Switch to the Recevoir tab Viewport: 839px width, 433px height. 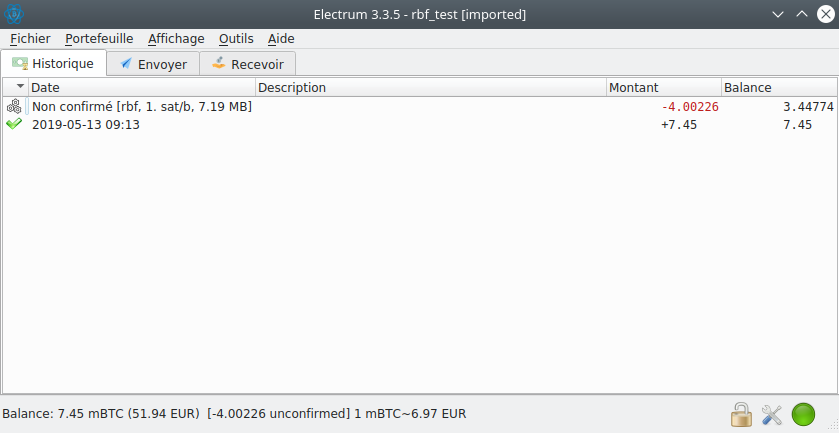(248, 64)
